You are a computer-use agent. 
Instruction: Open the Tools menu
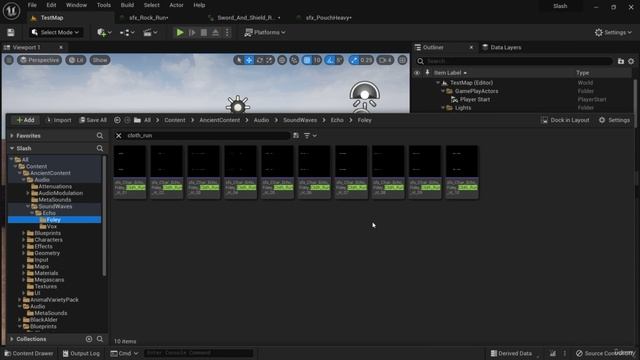click(104, 5)
